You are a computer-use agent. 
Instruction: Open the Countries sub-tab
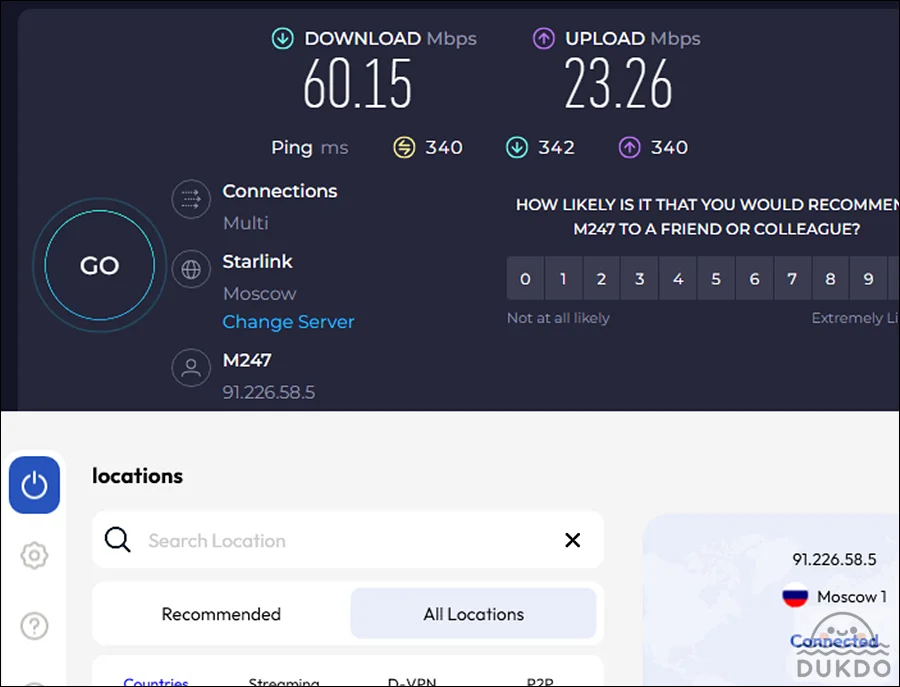156,682
